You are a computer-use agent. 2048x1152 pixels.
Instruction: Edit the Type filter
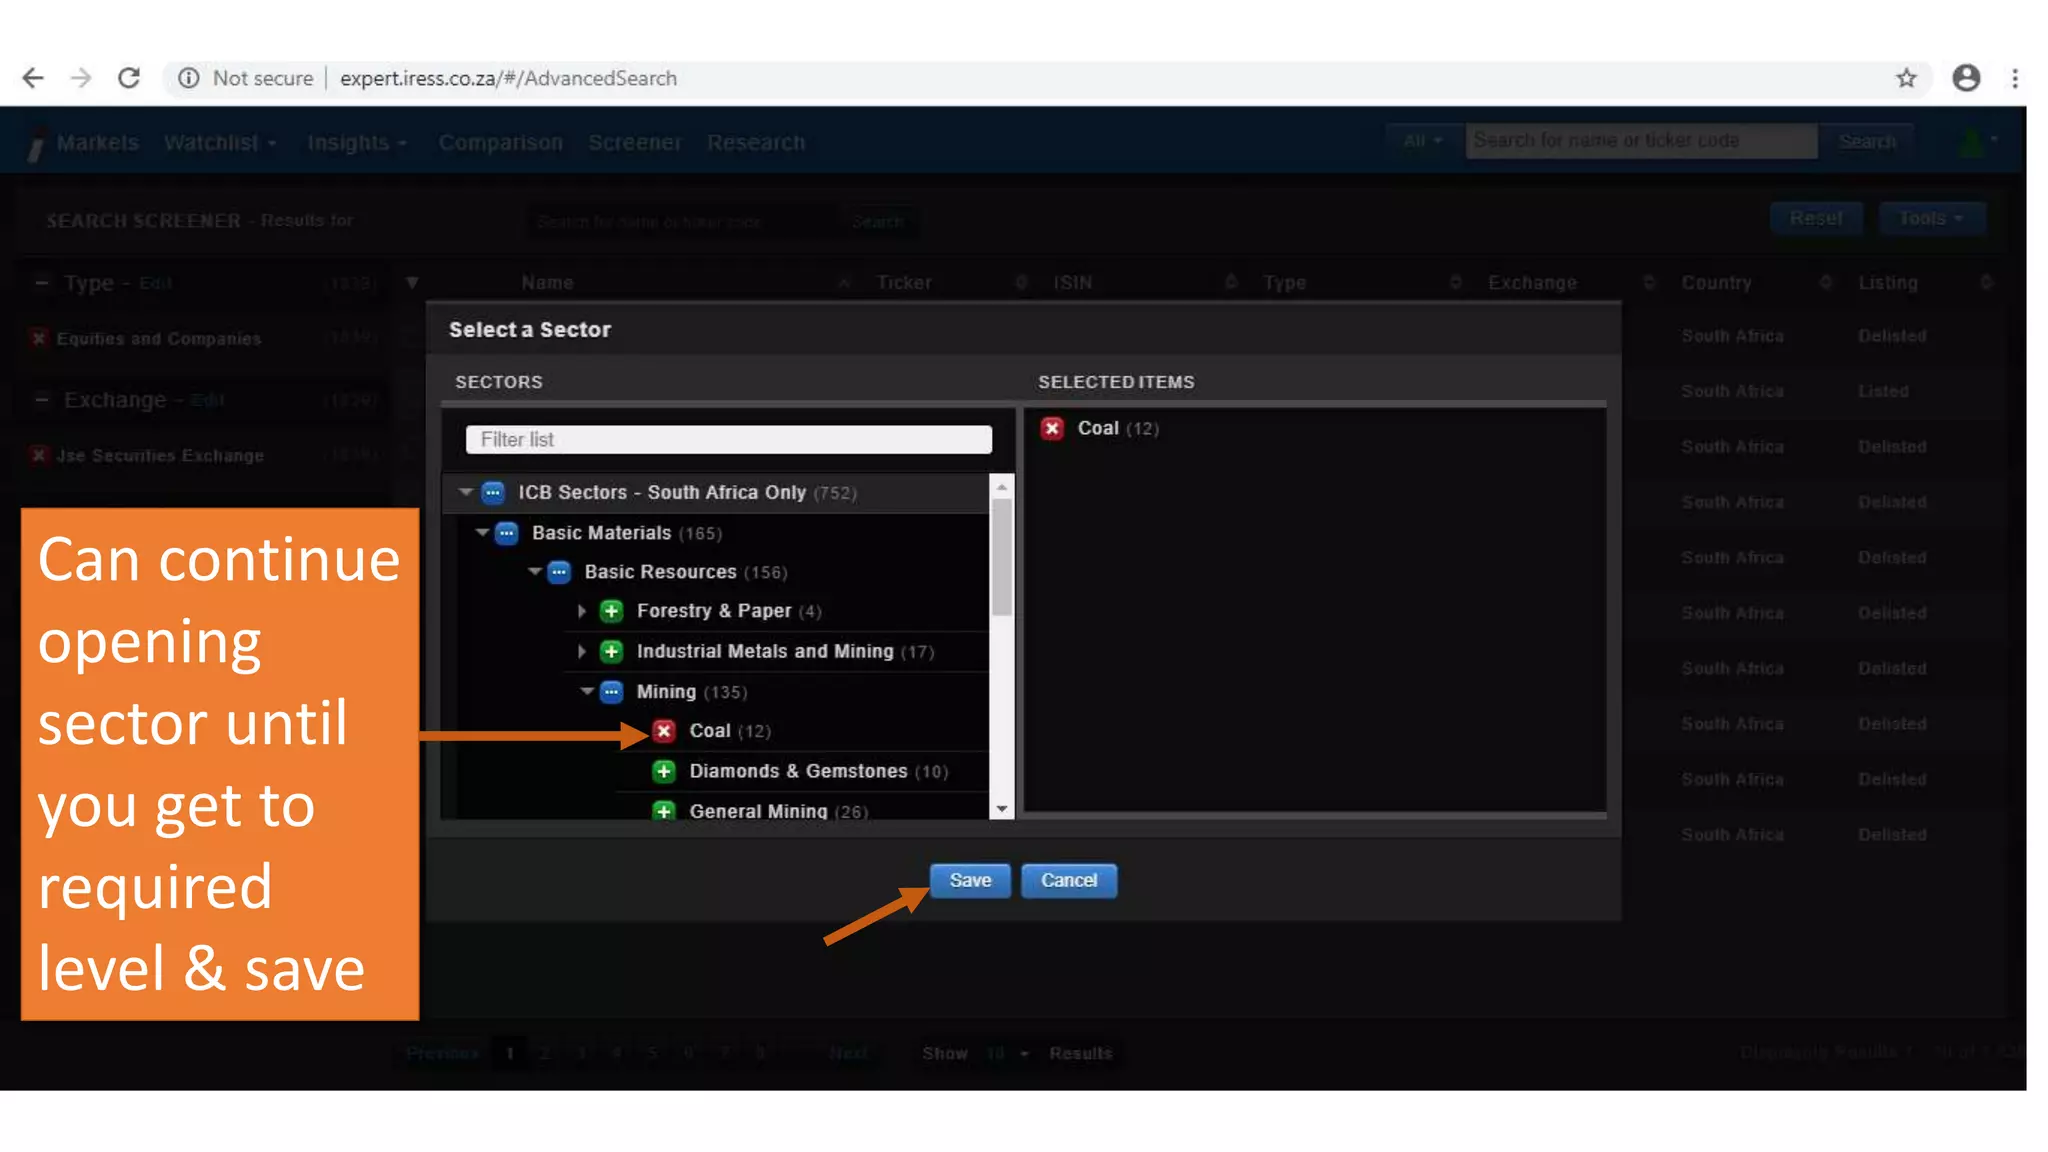point(156,283)
